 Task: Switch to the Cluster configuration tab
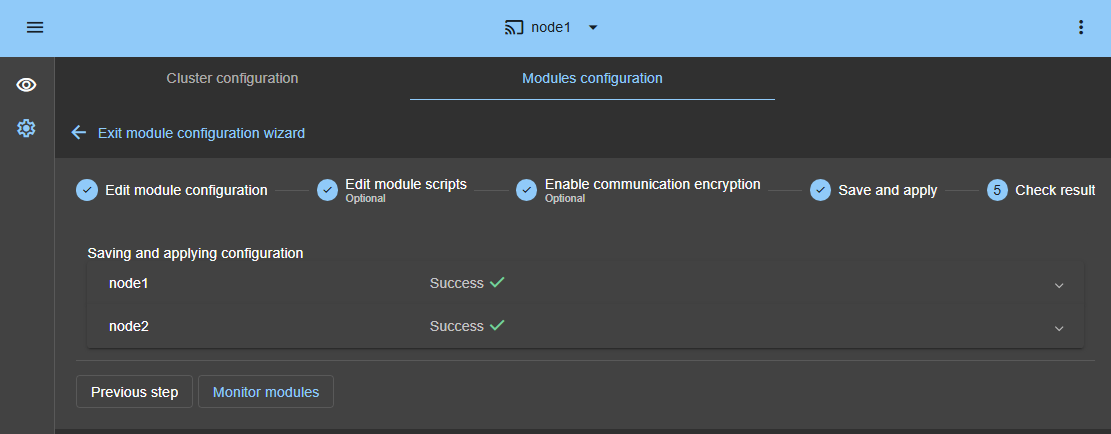[232, 78]
